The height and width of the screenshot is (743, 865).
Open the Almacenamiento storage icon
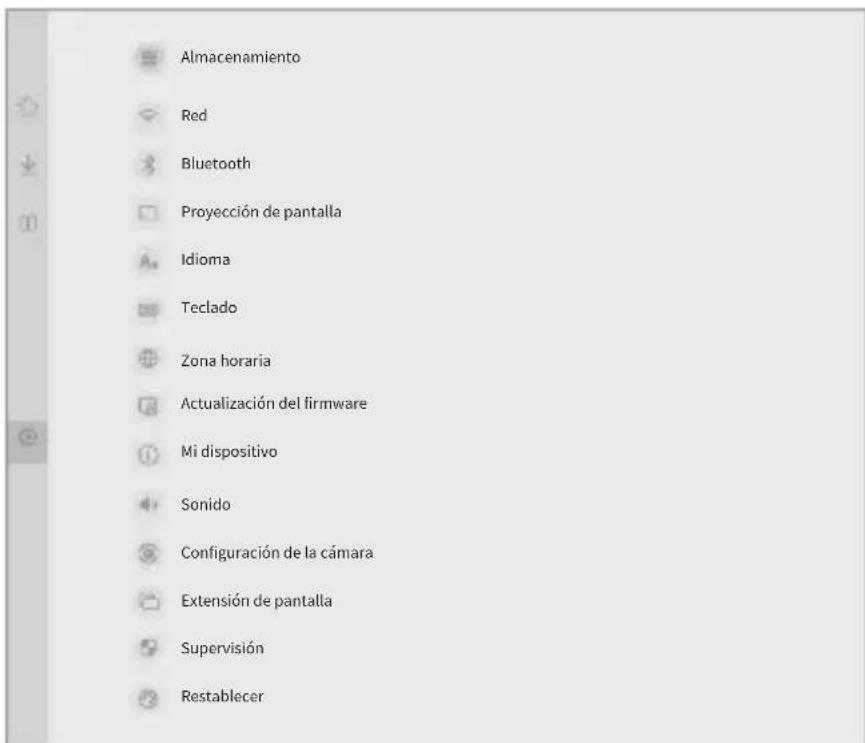[149, 57]
